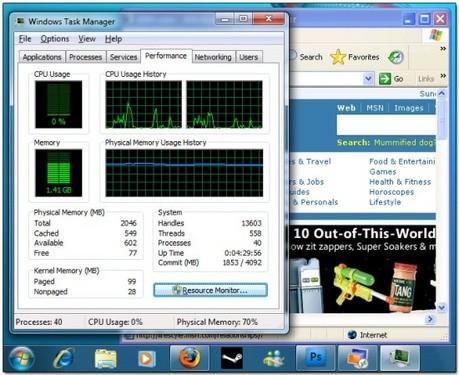Screen dimensions: 459x375
Task: Select the MSN search tab
Action: [375, 108]
